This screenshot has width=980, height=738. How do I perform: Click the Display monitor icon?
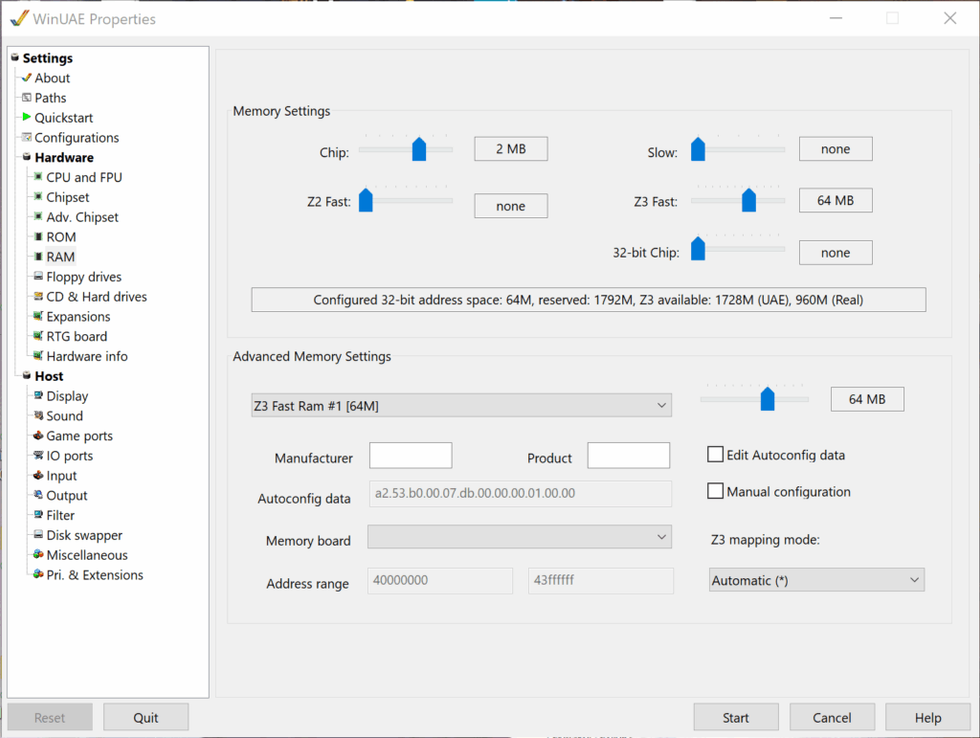[x=38, y=396]
